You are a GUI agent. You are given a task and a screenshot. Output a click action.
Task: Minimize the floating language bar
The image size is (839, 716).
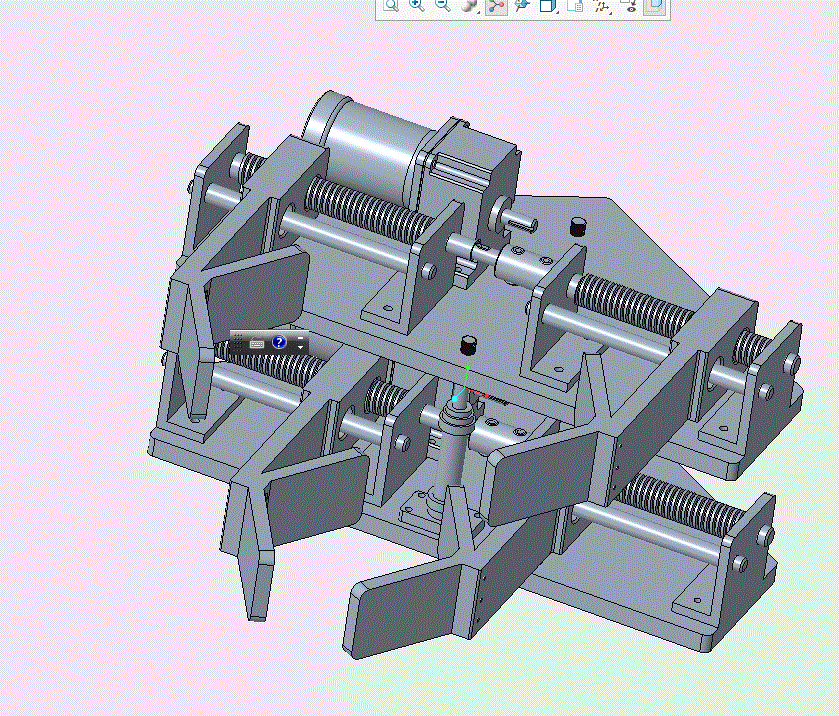click(x=300, y=338)
